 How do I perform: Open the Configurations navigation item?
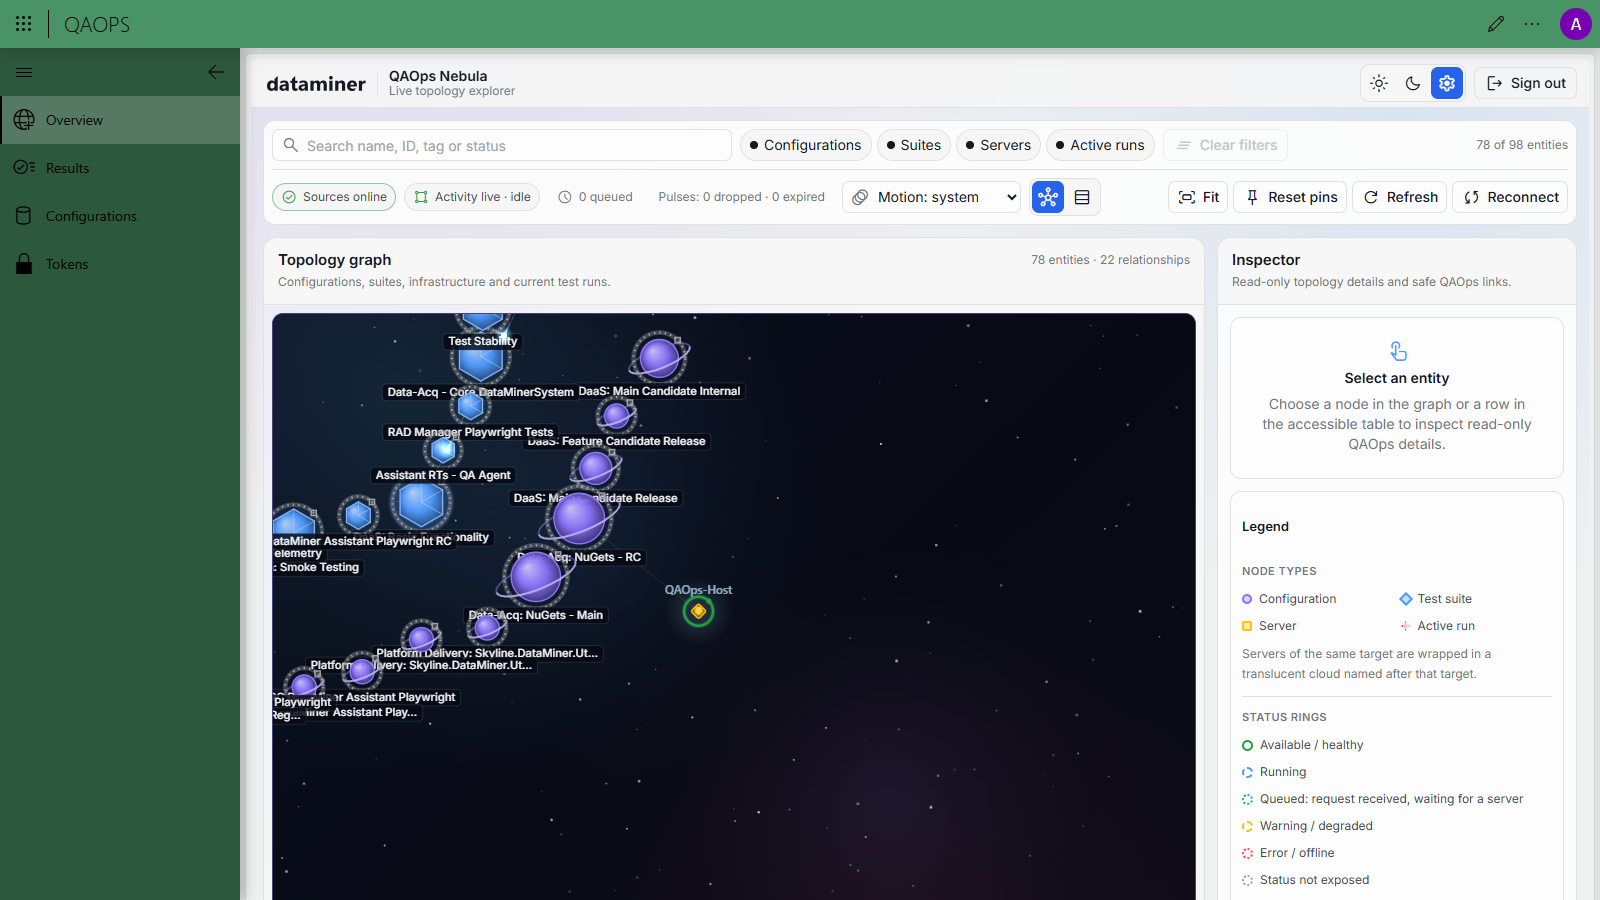click(x=120, y=216)
